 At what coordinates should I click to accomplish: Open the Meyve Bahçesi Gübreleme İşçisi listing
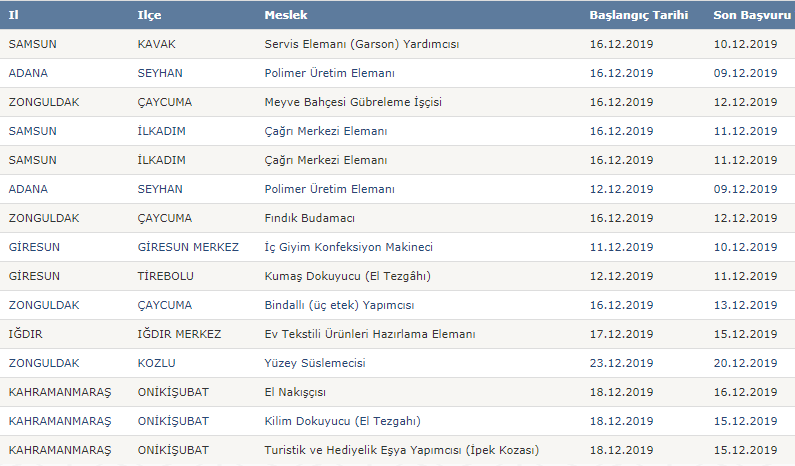[x=353, y=102]
